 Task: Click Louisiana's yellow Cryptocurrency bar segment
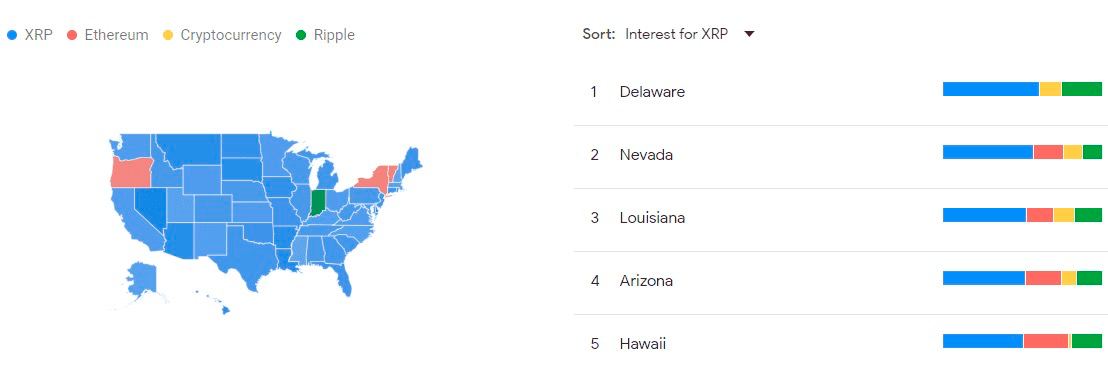tap(1063, 215)
